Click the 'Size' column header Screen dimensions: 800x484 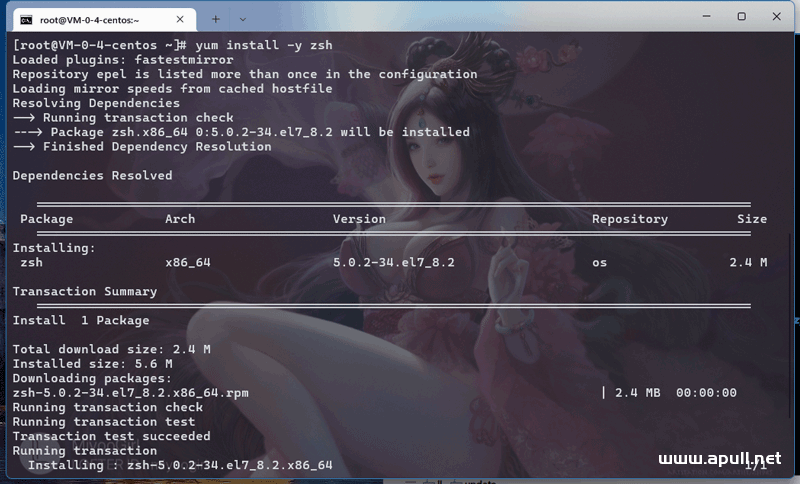[x=752, y=219]
